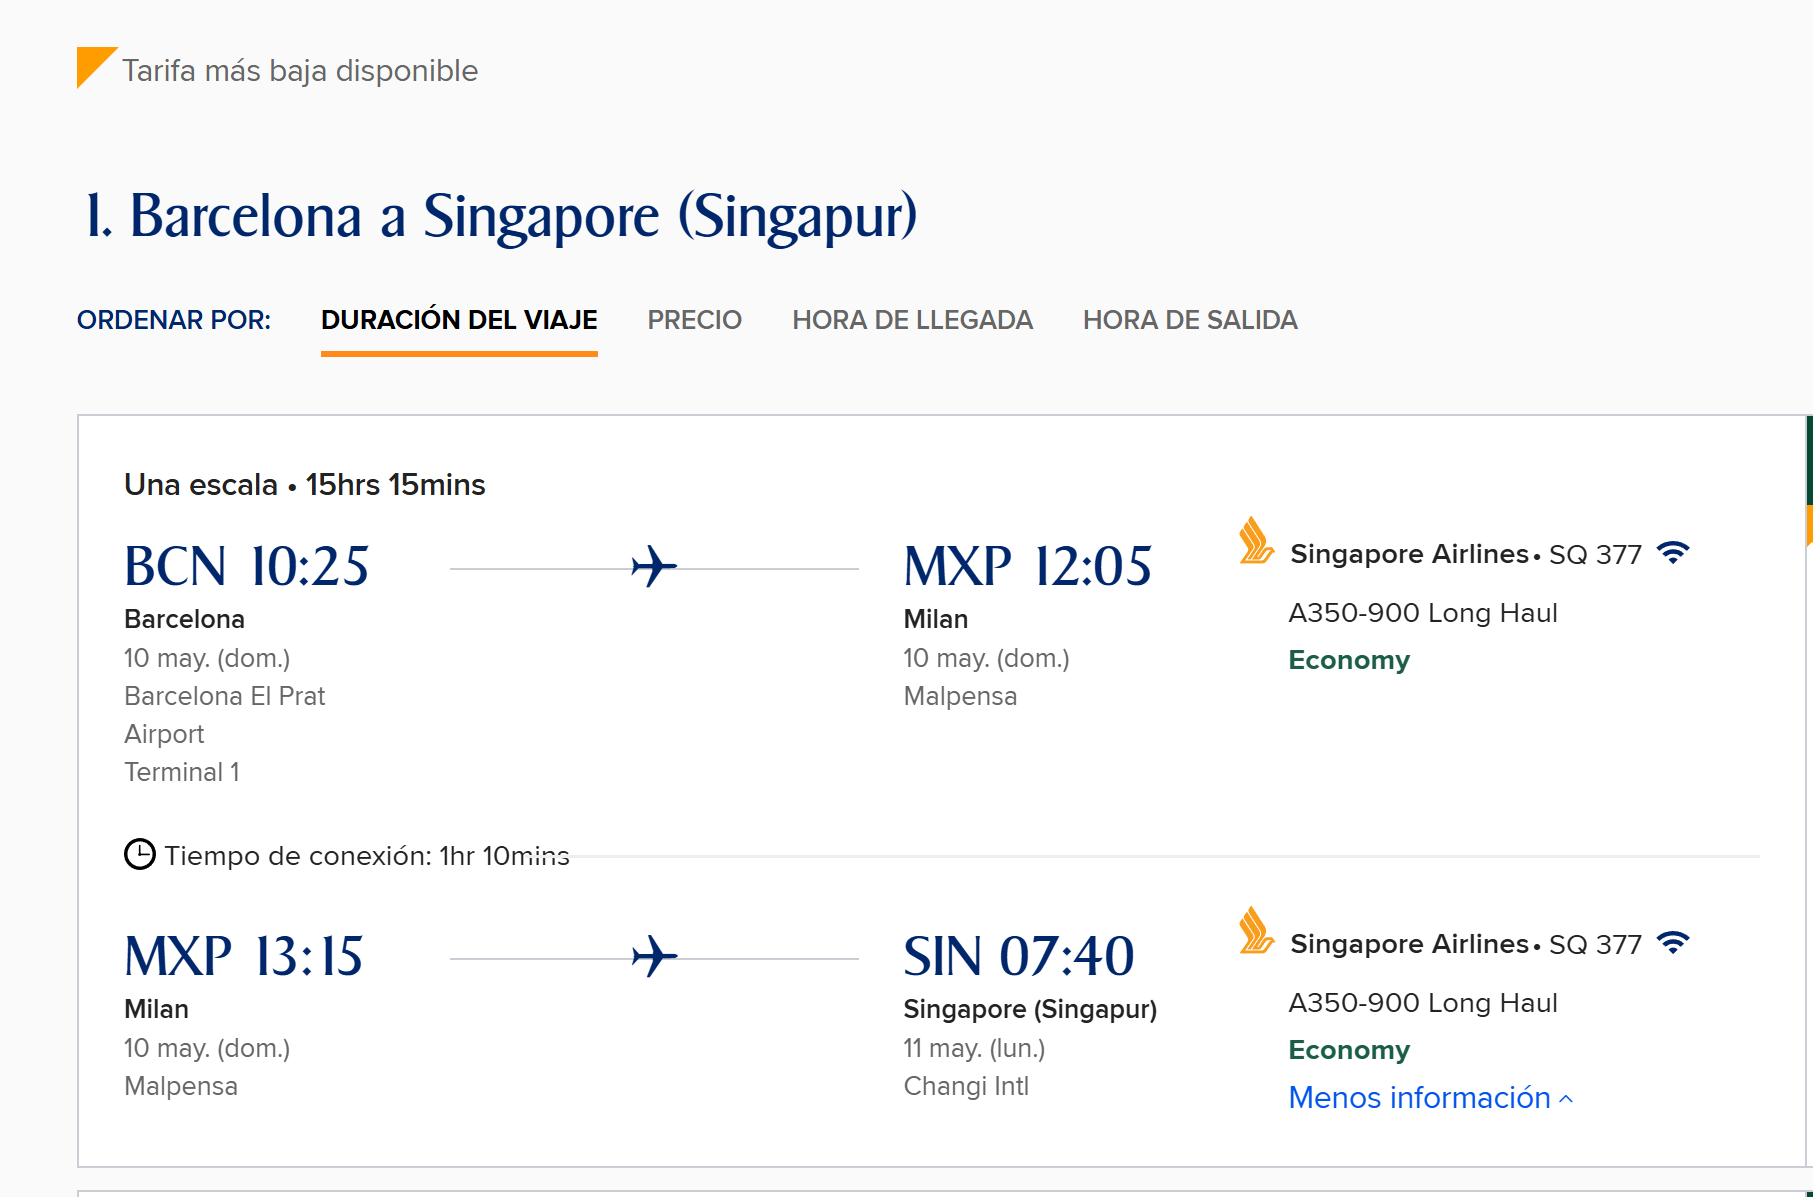Click the clock icon beside connection time
The height and width of the screenshot is (1197, 1813).
pyautogui.click(x=140, y=855)
